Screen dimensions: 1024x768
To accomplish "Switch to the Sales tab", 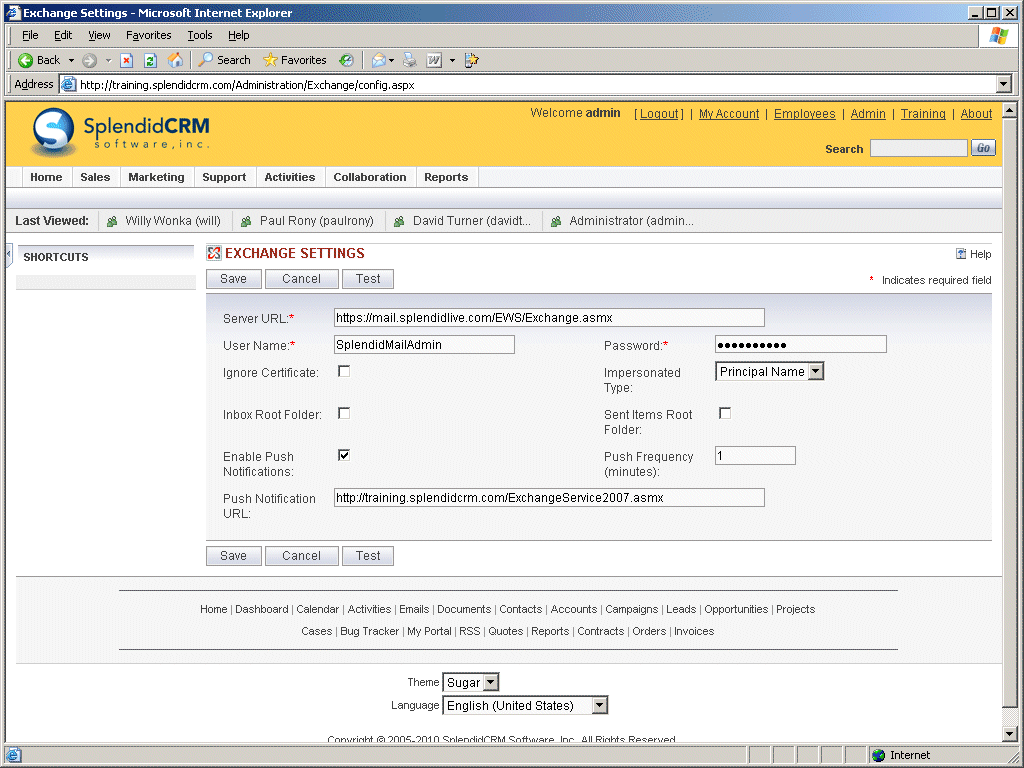I will point(95,177).
